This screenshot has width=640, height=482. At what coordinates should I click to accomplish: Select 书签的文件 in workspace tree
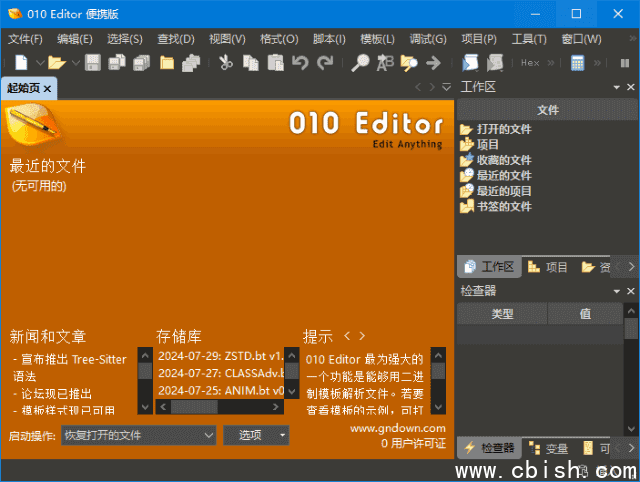pyautogui.click(x=504, y=207)
